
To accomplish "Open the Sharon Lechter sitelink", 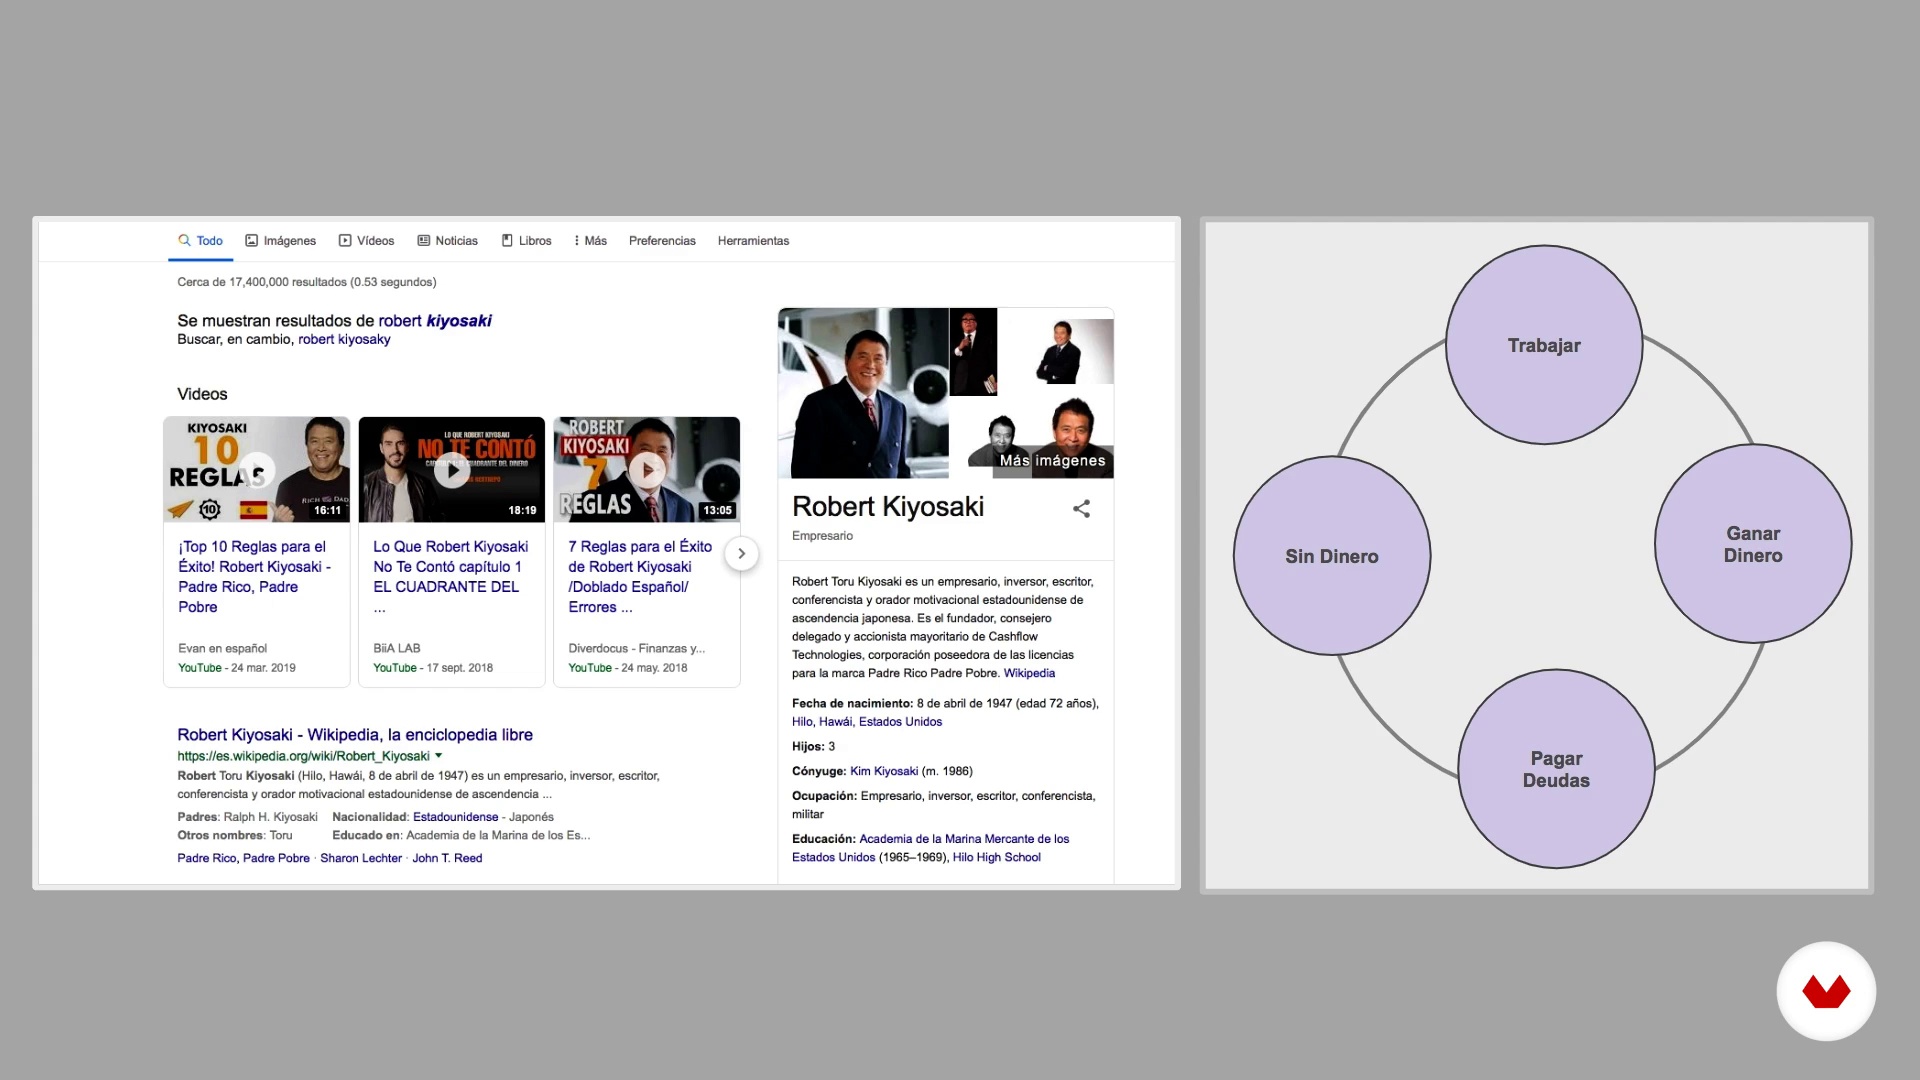I will [x=361, y=858].
